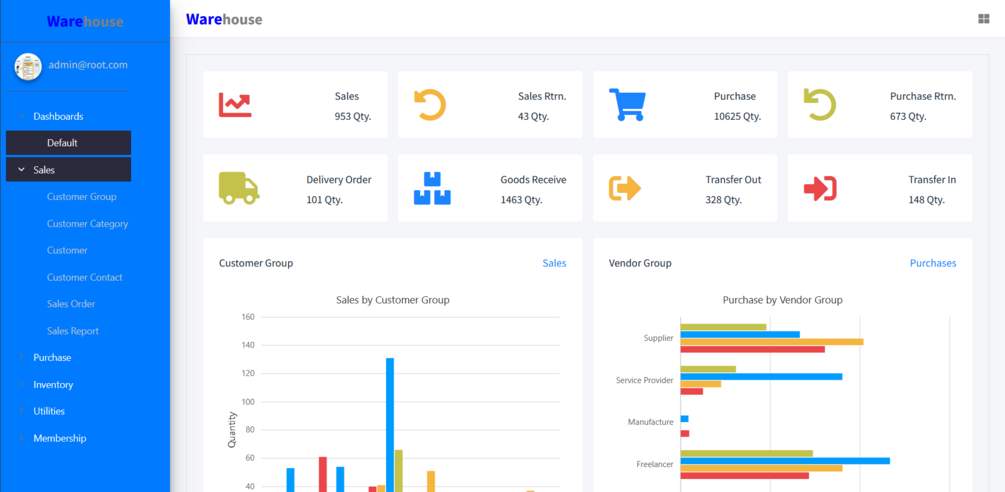1005x492 pixels.
Task: Click the Customer Group card heading
Action: click(256, 263)
